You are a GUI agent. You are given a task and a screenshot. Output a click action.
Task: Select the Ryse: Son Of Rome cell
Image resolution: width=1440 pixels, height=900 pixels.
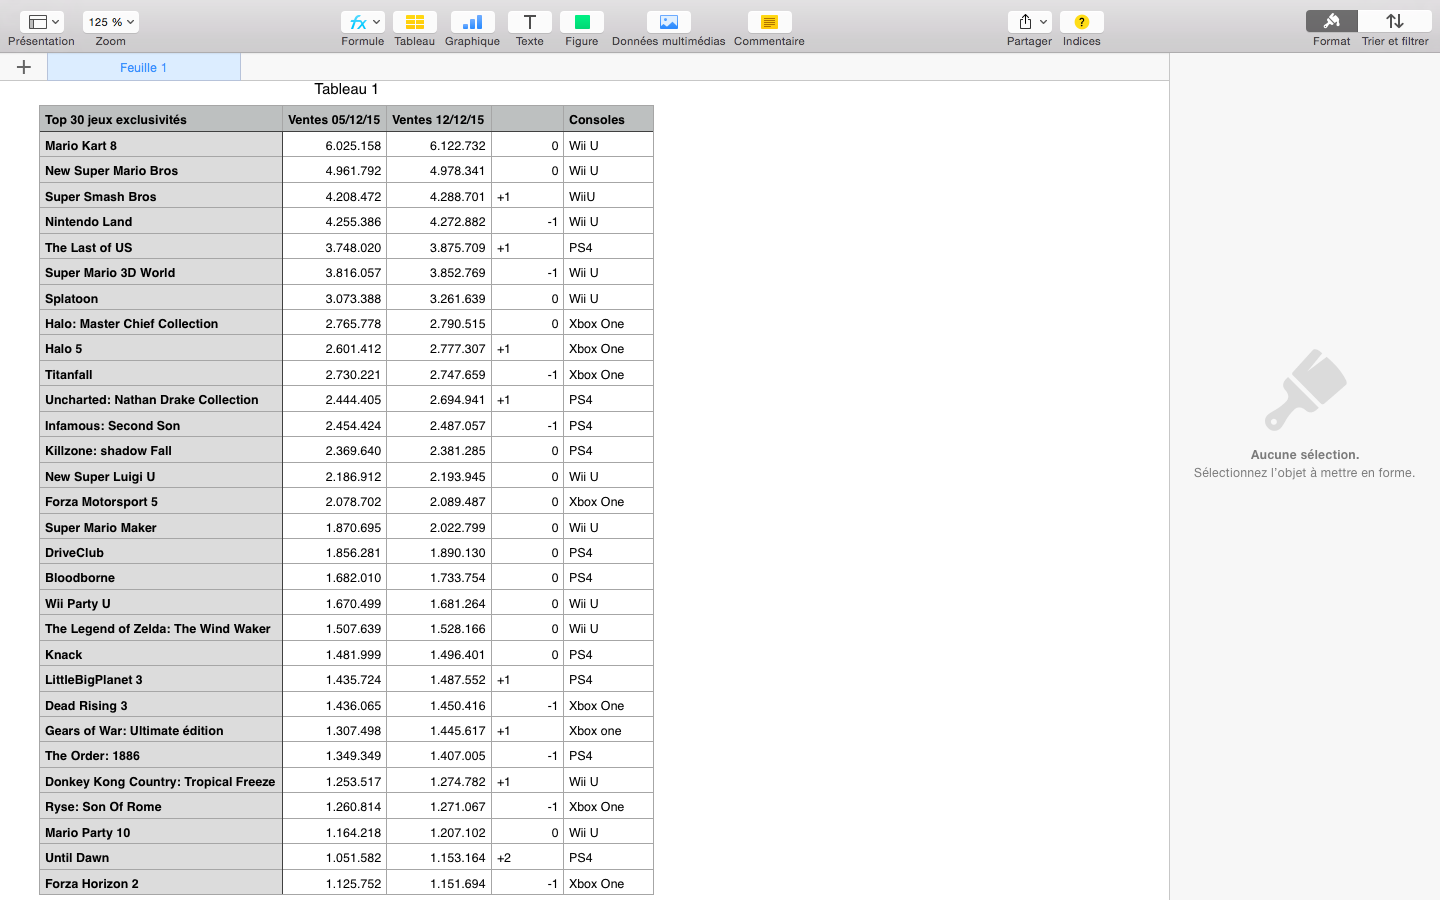[x=161, y=806]
